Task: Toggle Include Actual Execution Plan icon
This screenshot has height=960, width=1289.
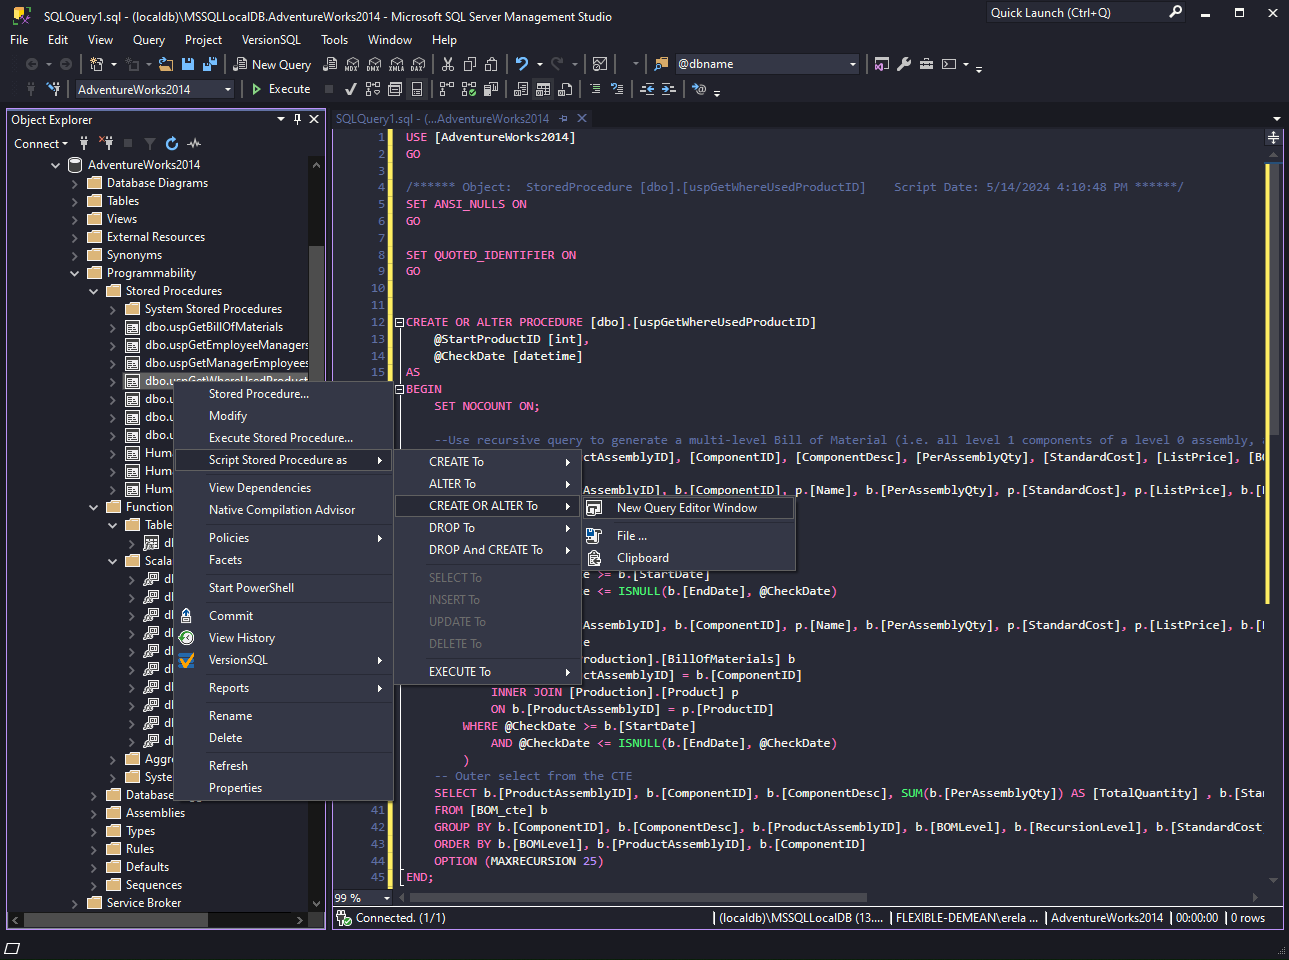Action: coord(446,89)
